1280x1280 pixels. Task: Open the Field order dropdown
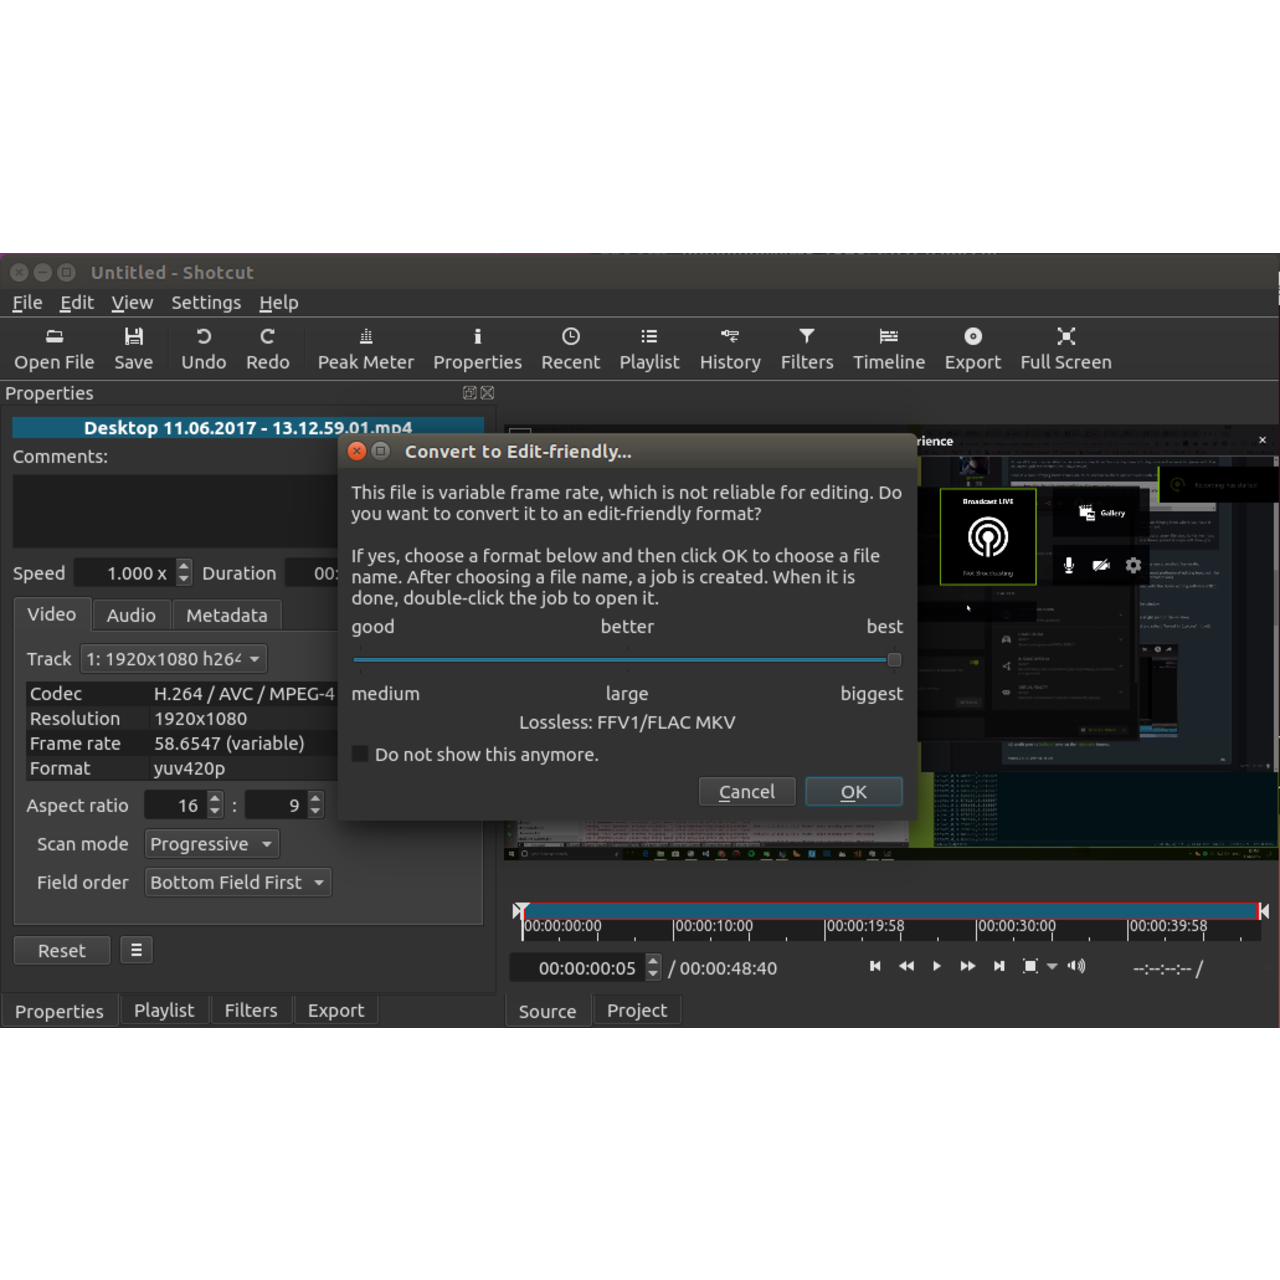(x=237, y=882)
